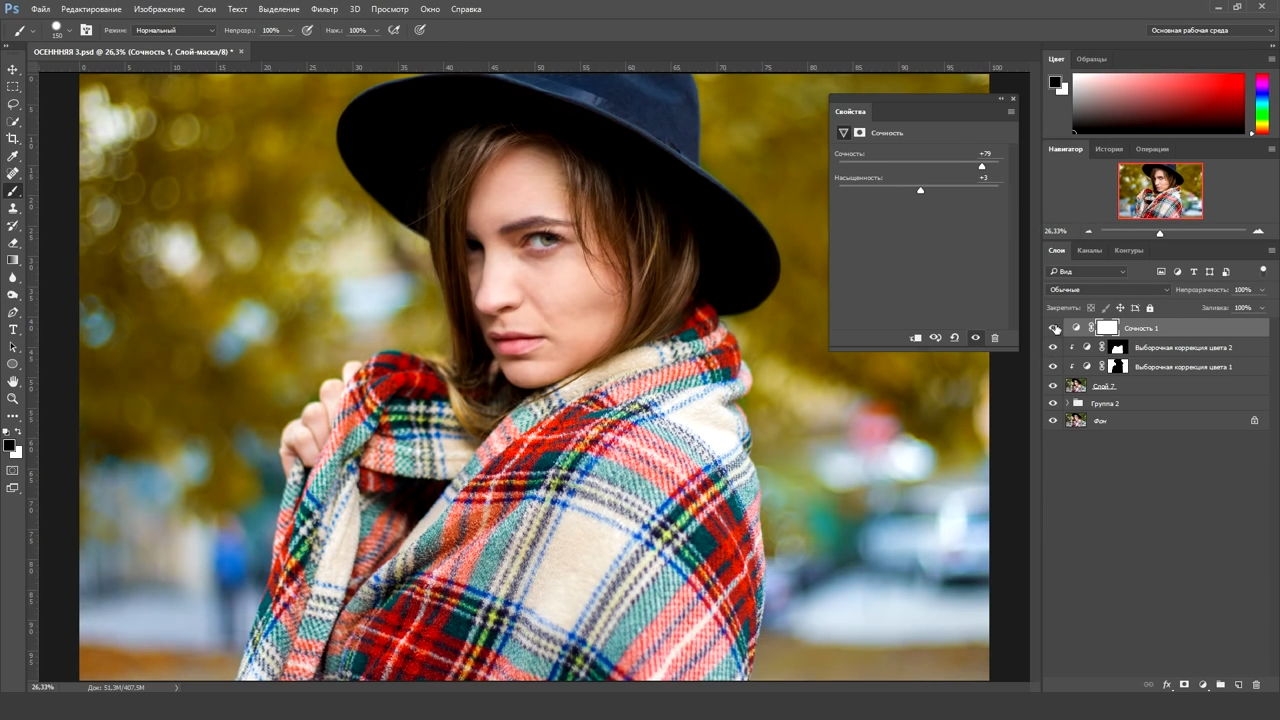Hide Выборочная коррекция цвета 1 layer
This screenshot has width=1280, height=720.
1053,366
